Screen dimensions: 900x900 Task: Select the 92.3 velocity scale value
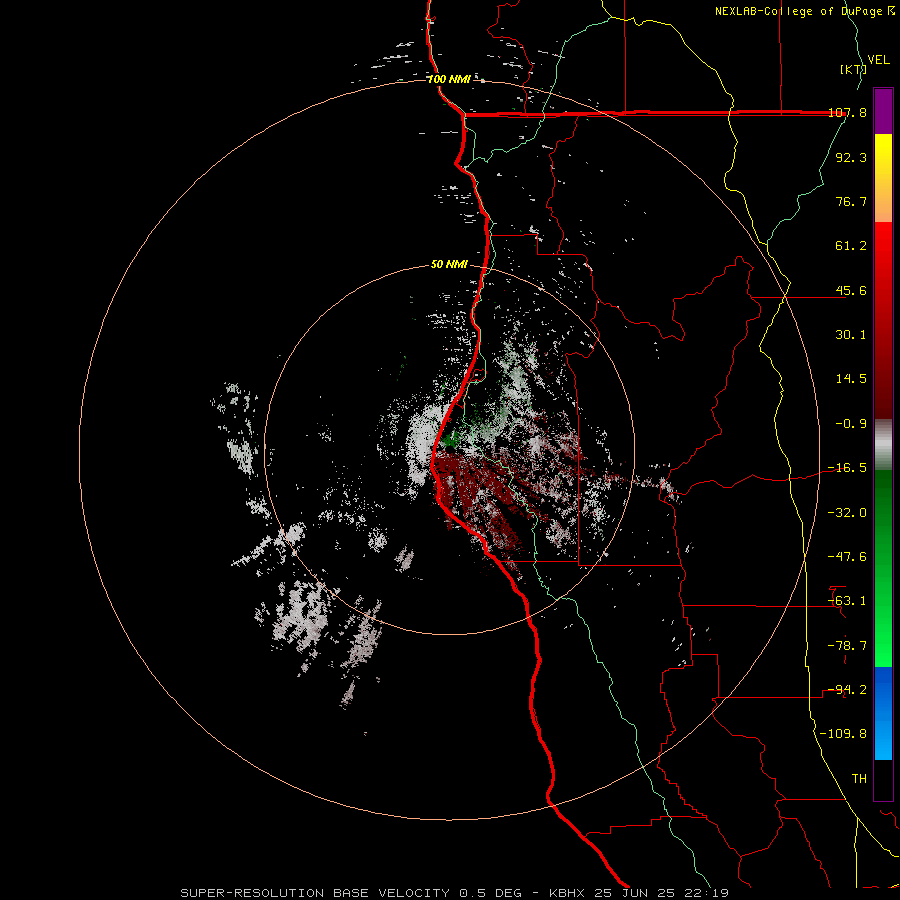[851, 157]
